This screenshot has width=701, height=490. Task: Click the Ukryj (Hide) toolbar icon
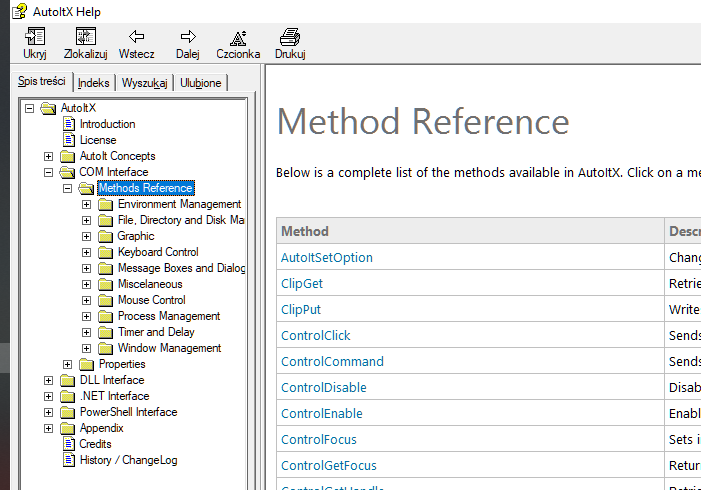click(35, 36)
